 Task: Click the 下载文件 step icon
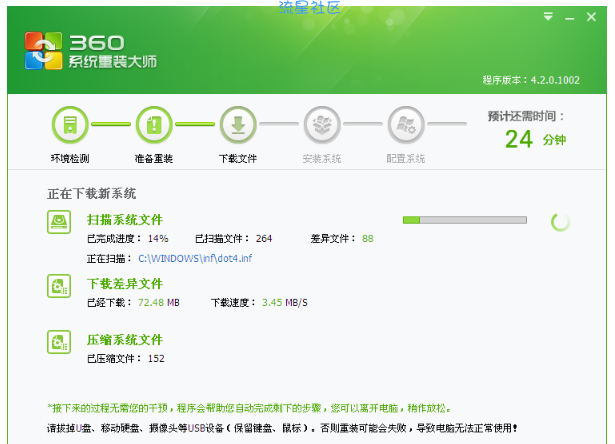(x=238, y=125)
